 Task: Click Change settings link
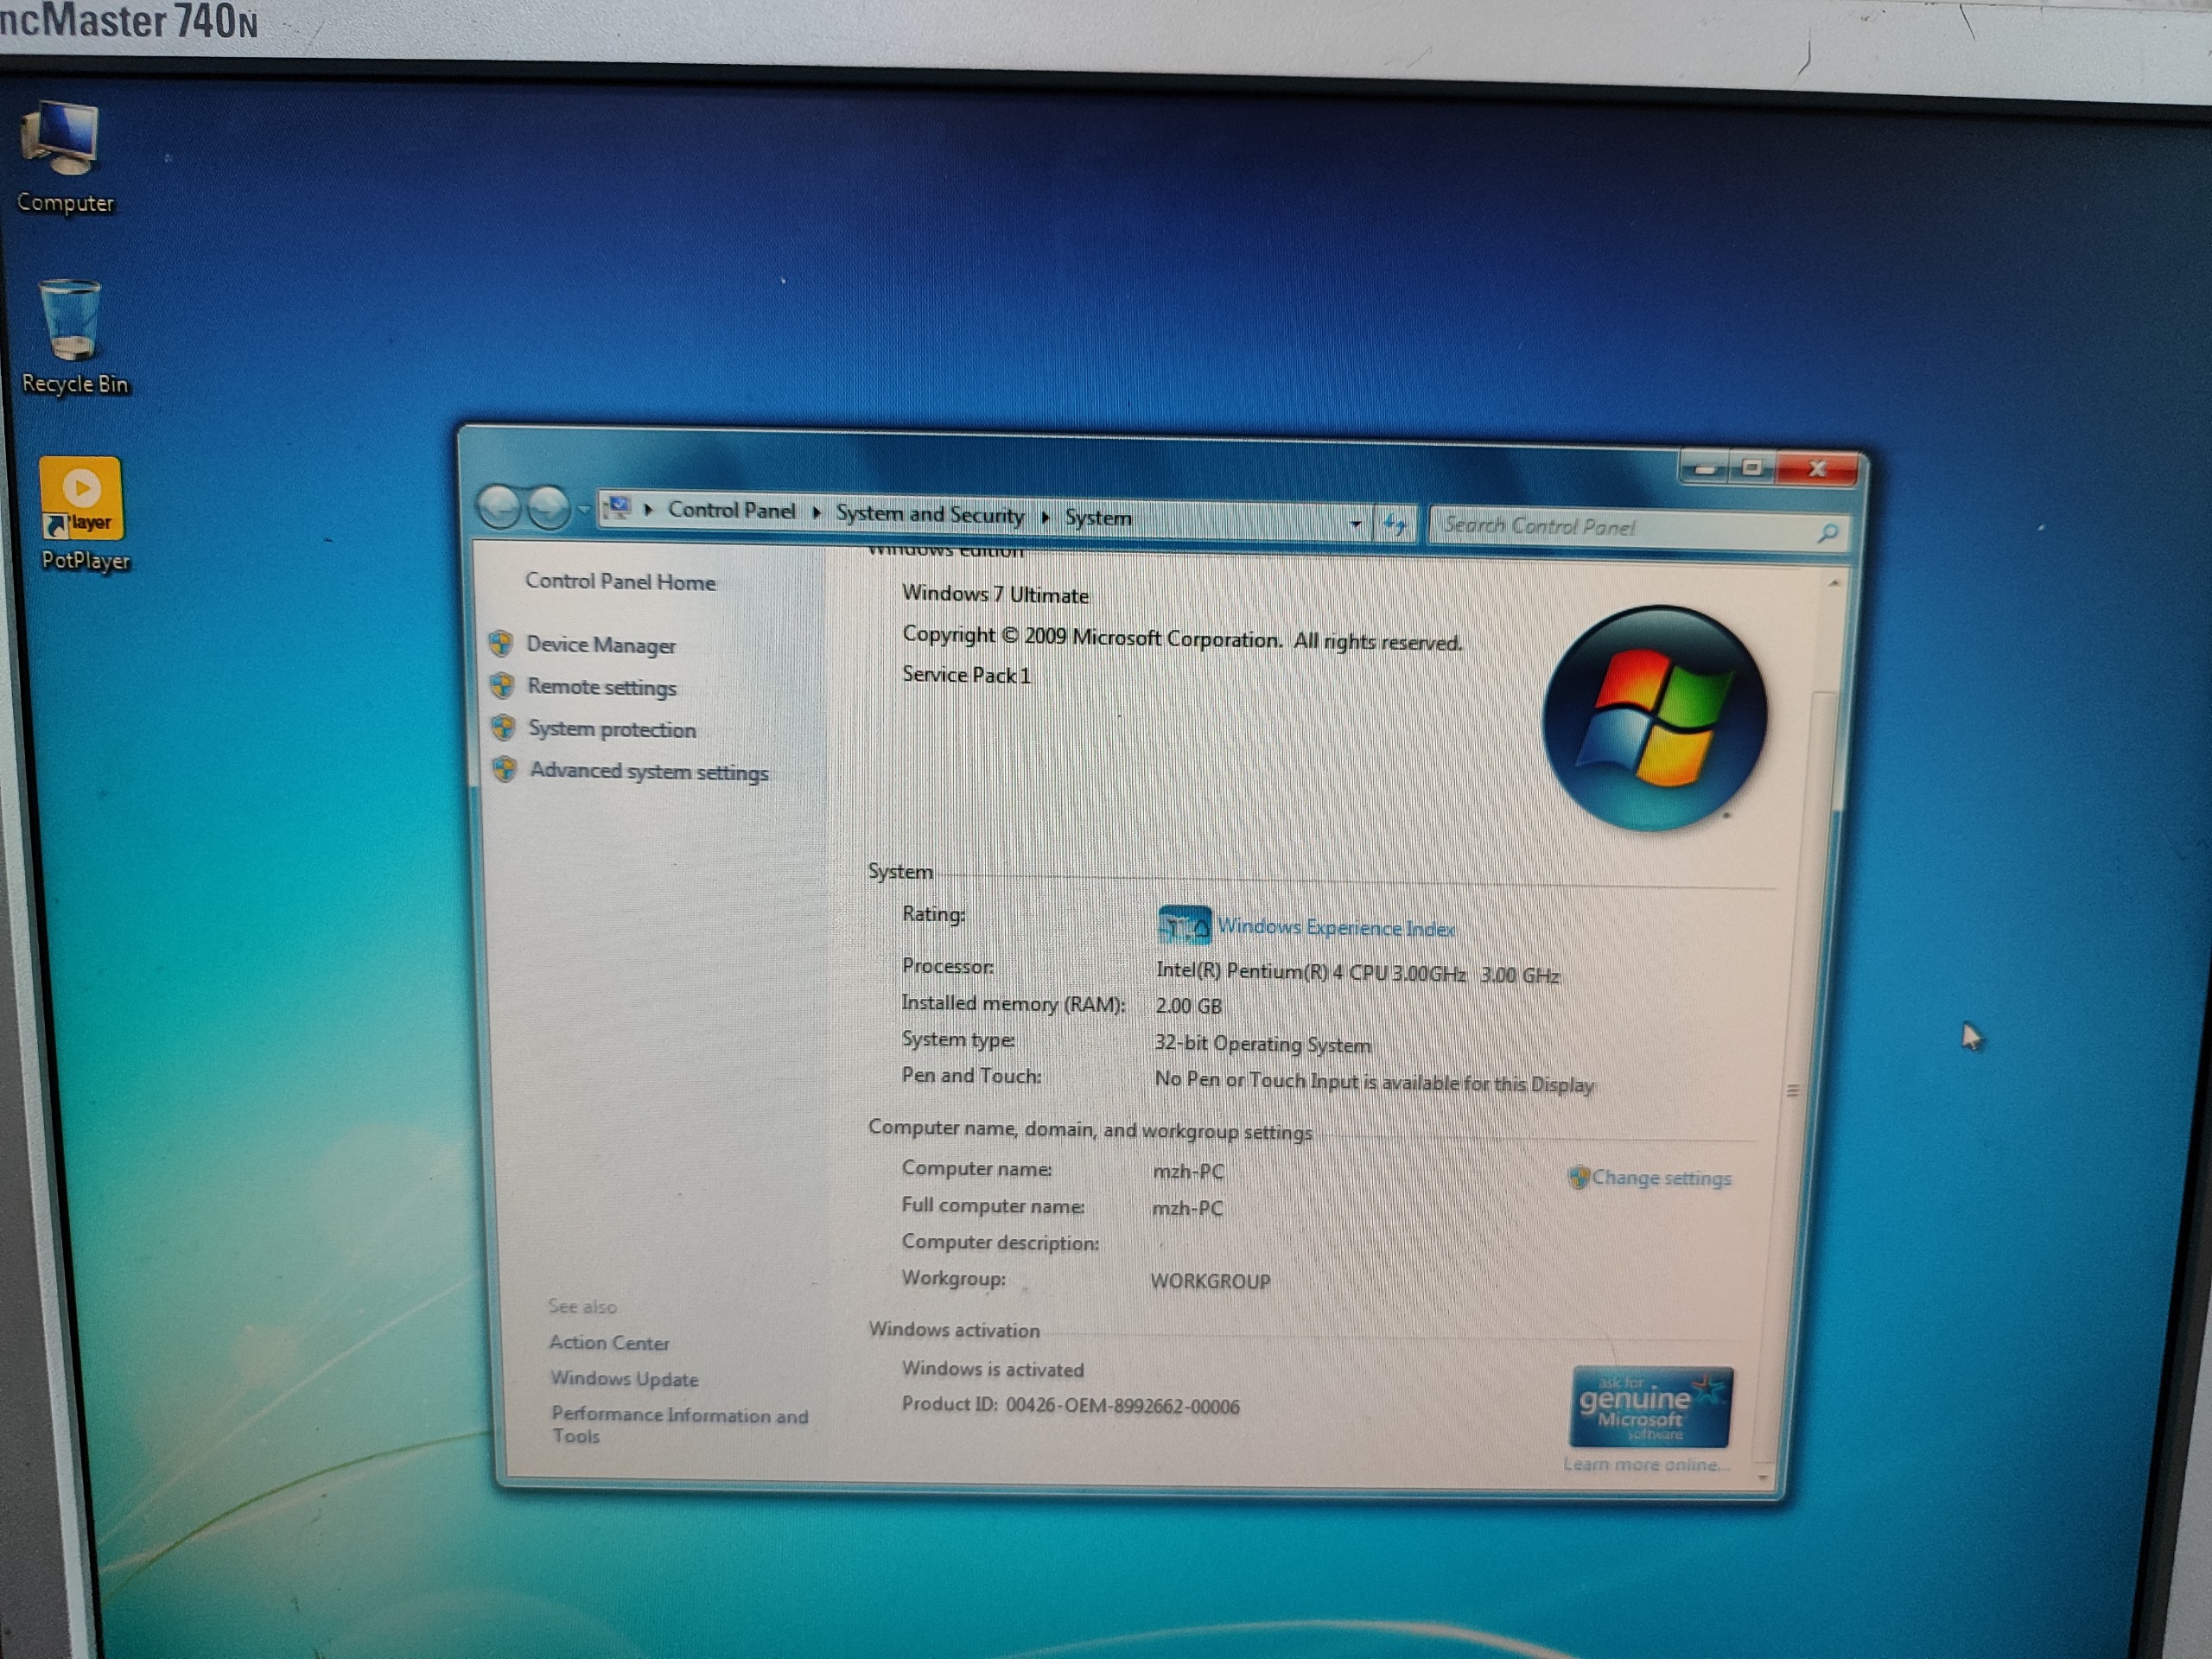tap(1661, 1178)
